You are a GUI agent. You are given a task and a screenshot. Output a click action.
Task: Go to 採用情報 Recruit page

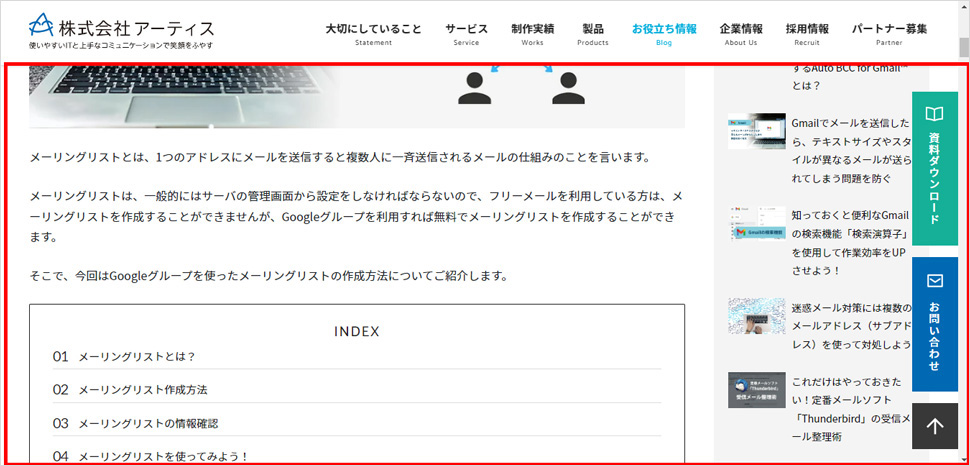(807, 35)
